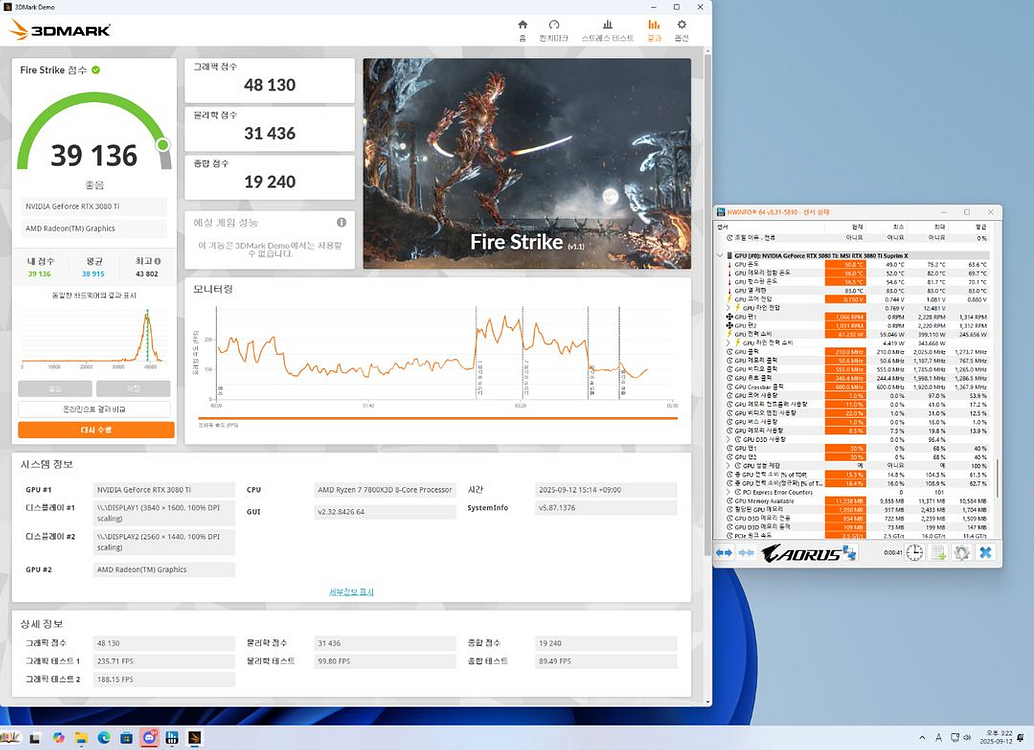Click the green dot on the score gauge
Screen dimensions: 1034x750
point(163,144)
